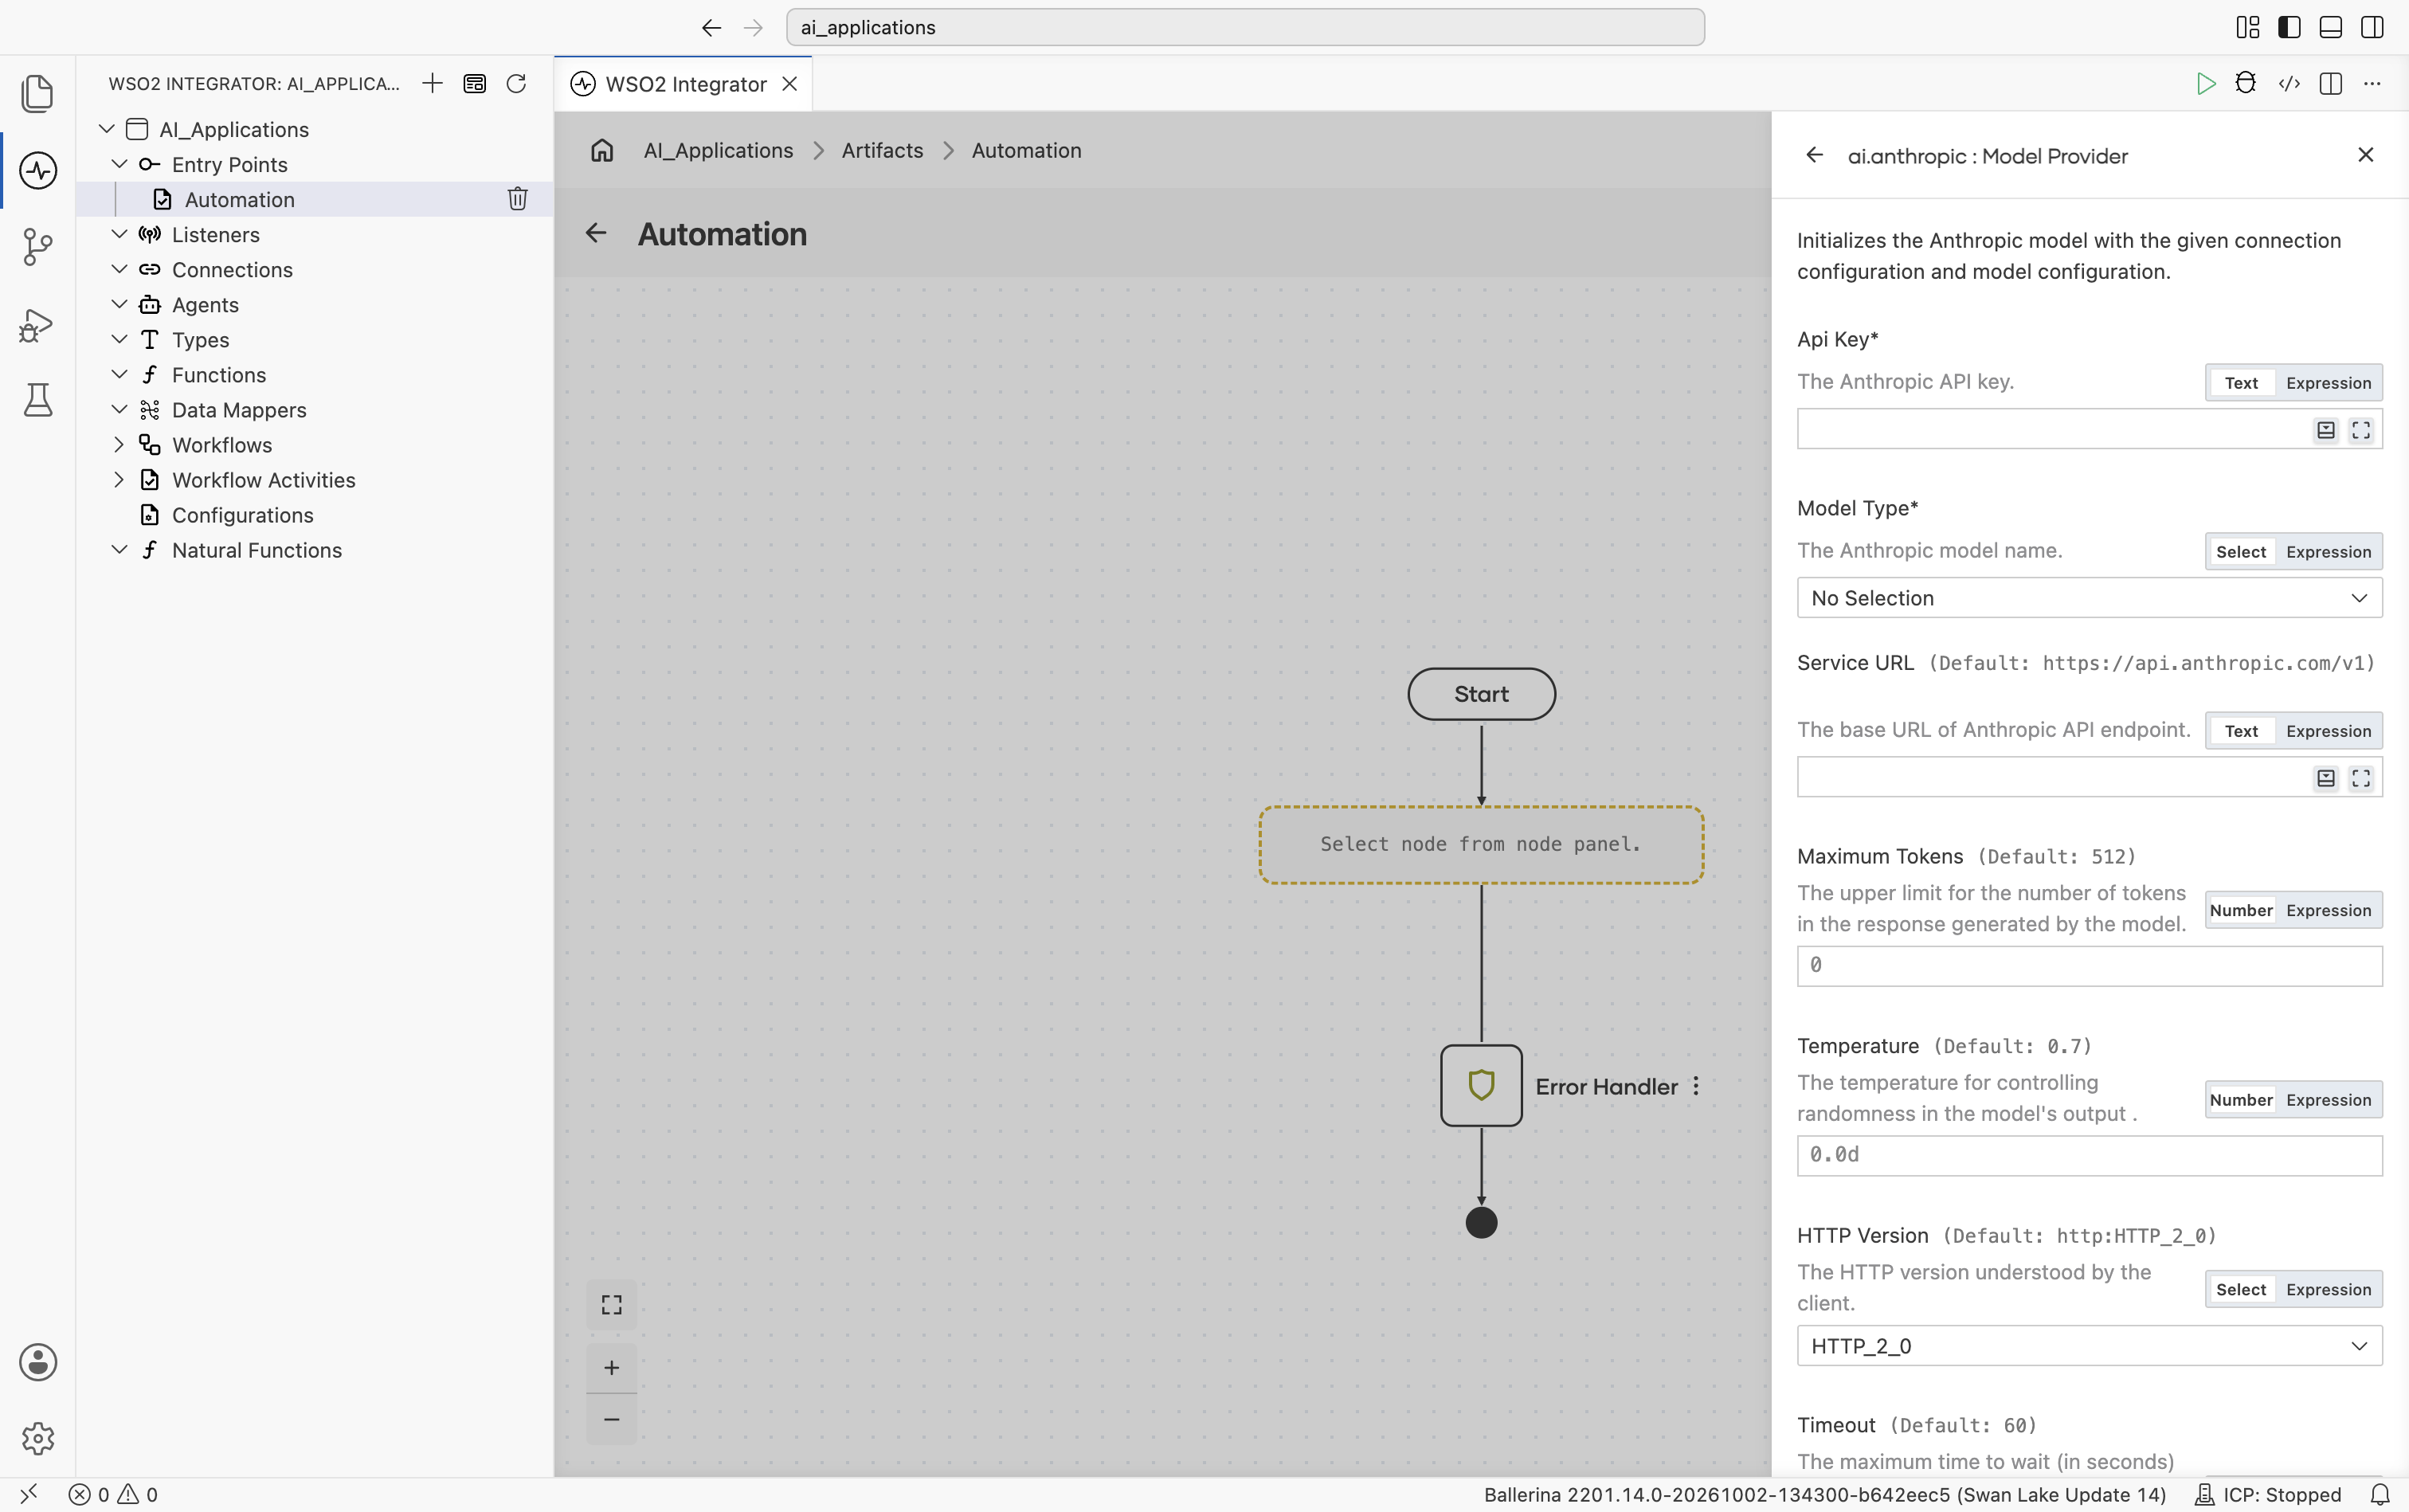Open the Manage gear icon
This screenshot has width=2409, height=1512.
(38, 1438)
